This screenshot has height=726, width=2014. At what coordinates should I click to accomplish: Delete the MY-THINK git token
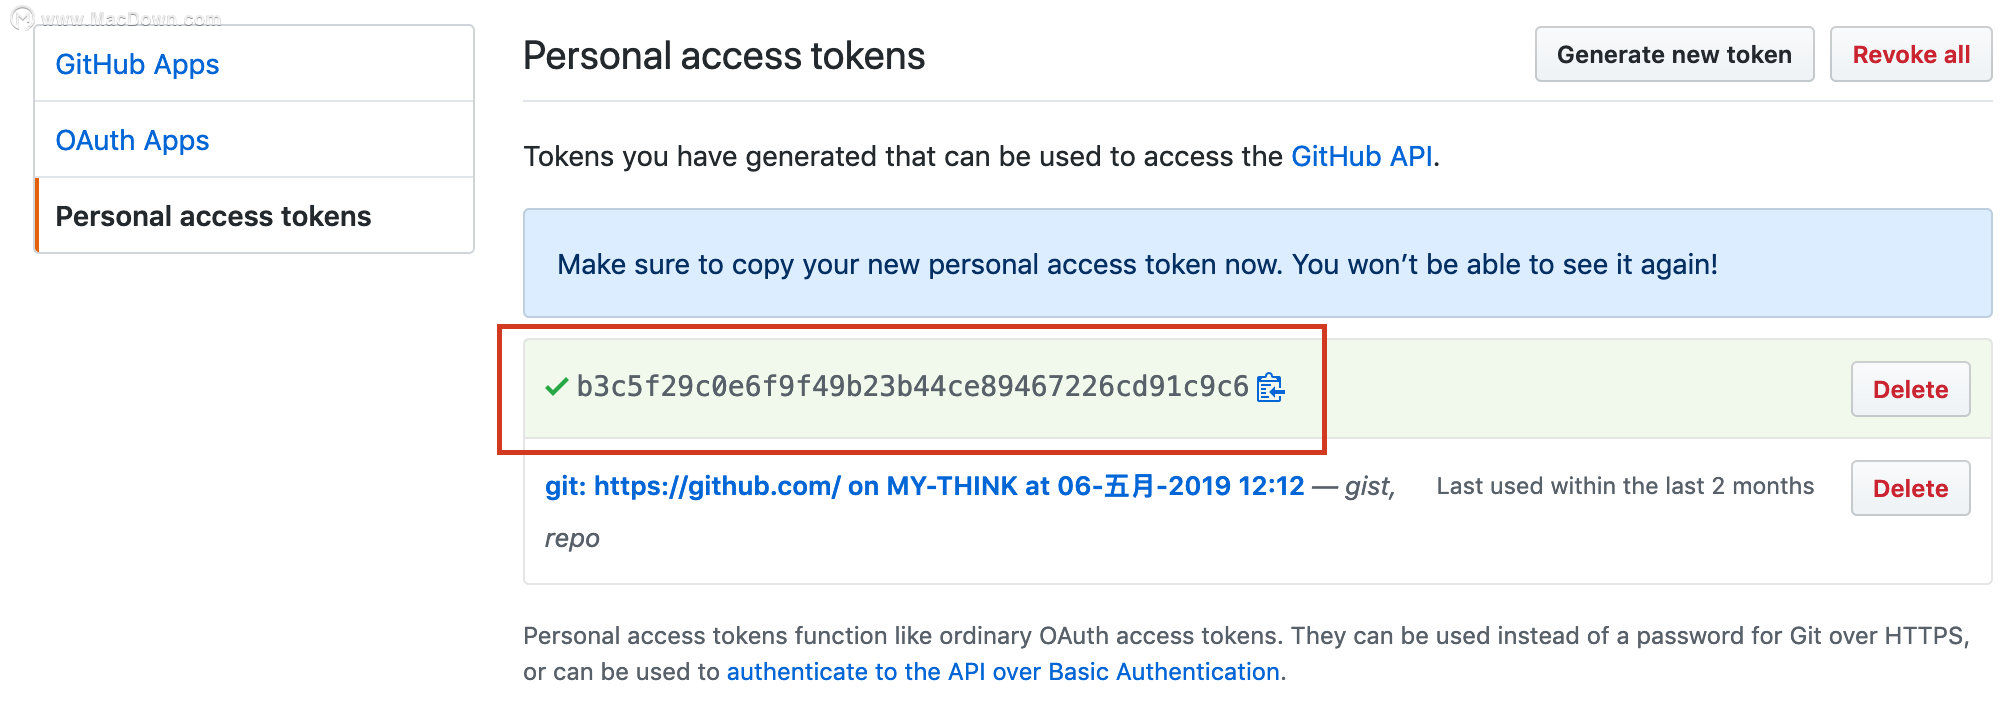point(1910,488)
